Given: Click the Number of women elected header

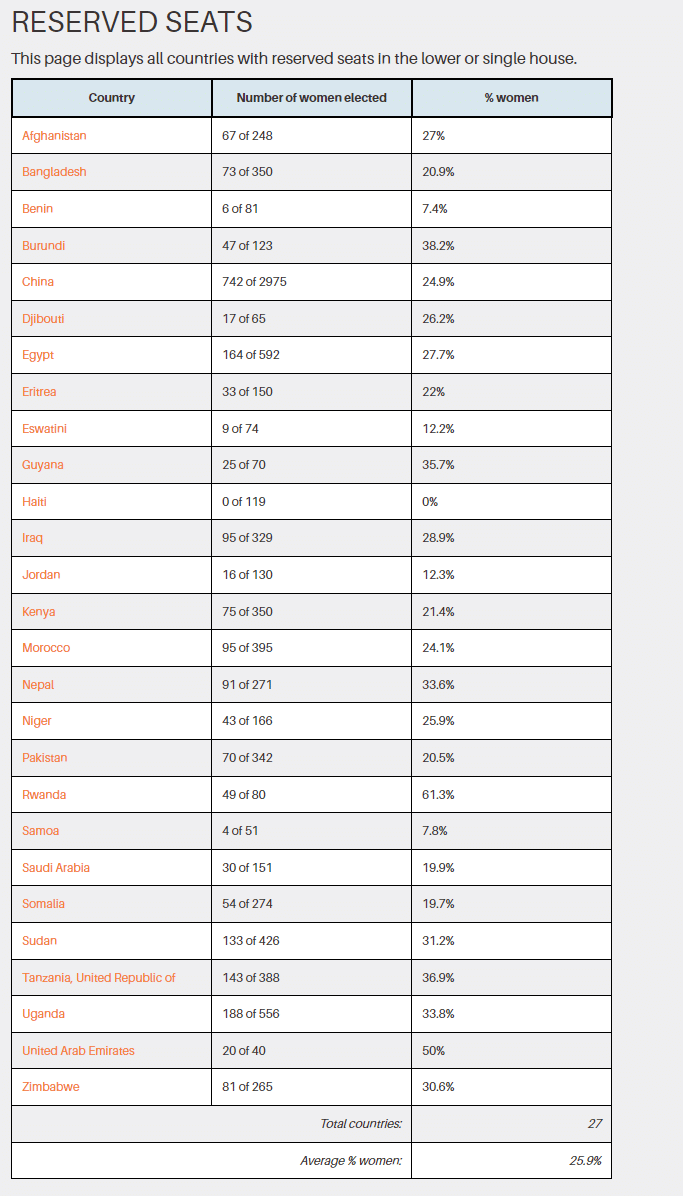Looking at the screenshot, I should click(x=311, y=98).
